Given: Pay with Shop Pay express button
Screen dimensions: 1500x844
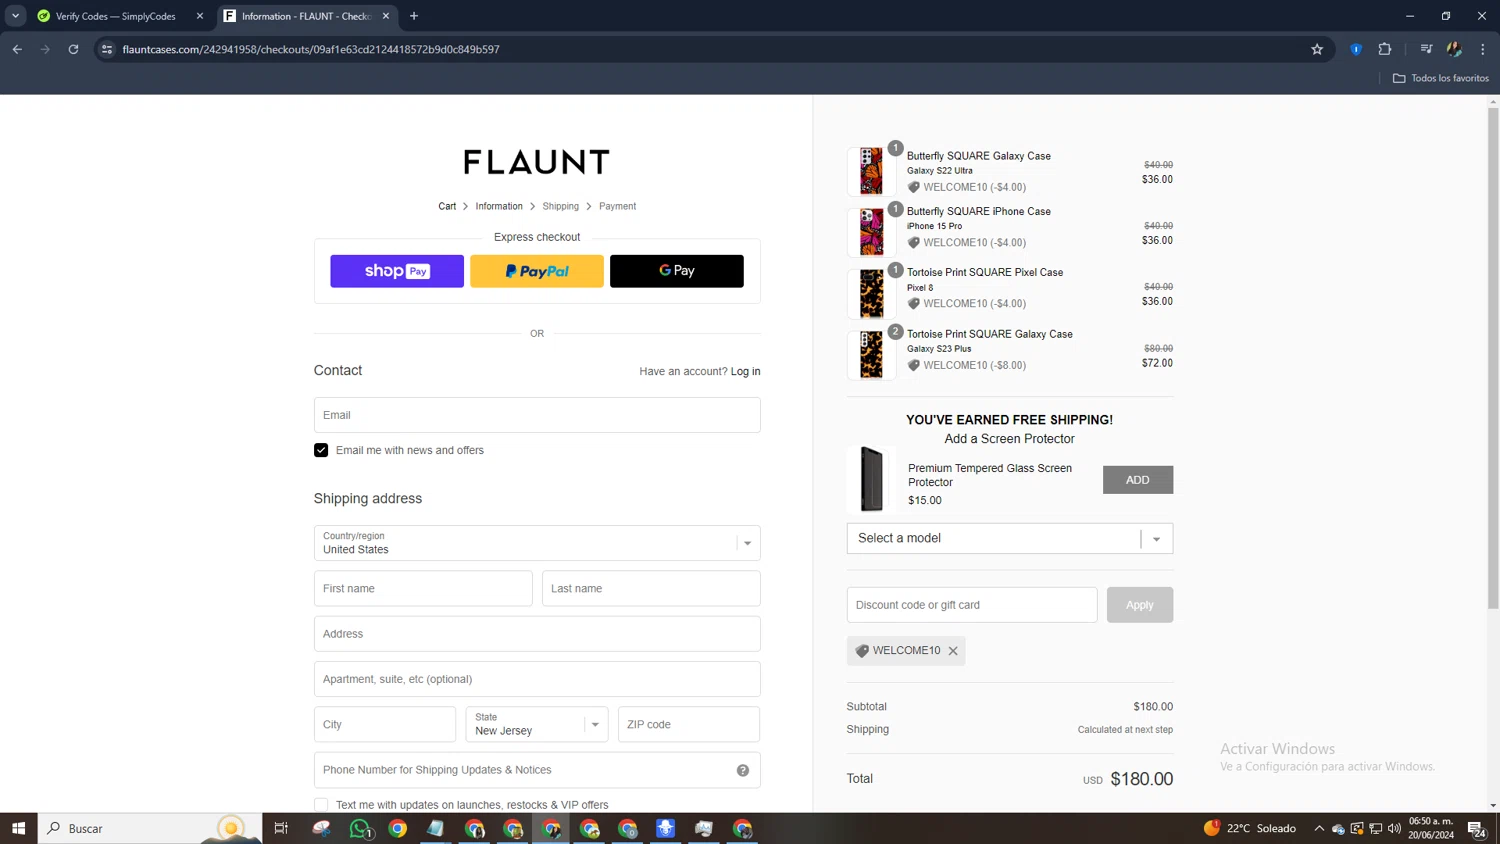Looking at the screenshot, I should click(x=397, y=271).
